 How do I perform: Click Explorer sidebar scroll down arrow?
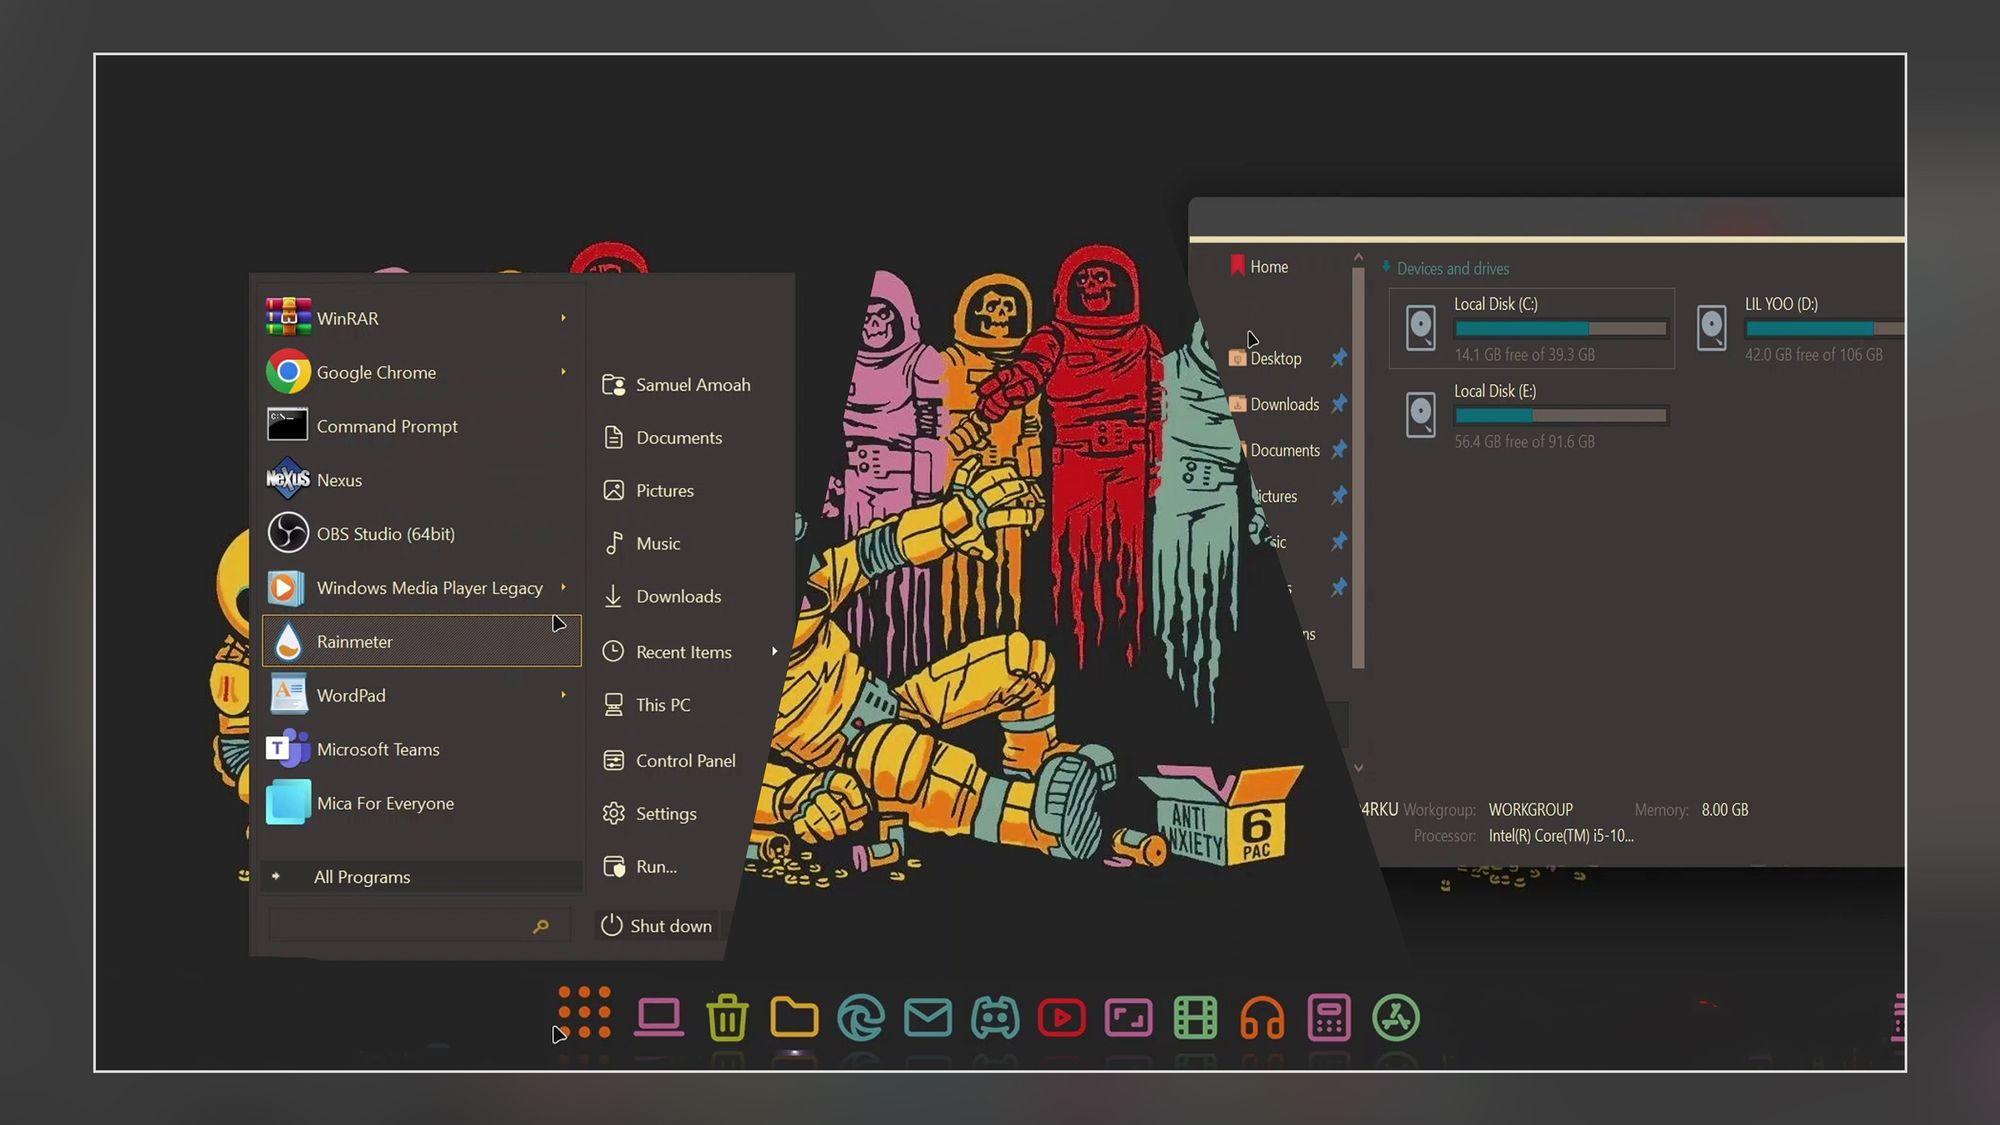coord(1358,768)
